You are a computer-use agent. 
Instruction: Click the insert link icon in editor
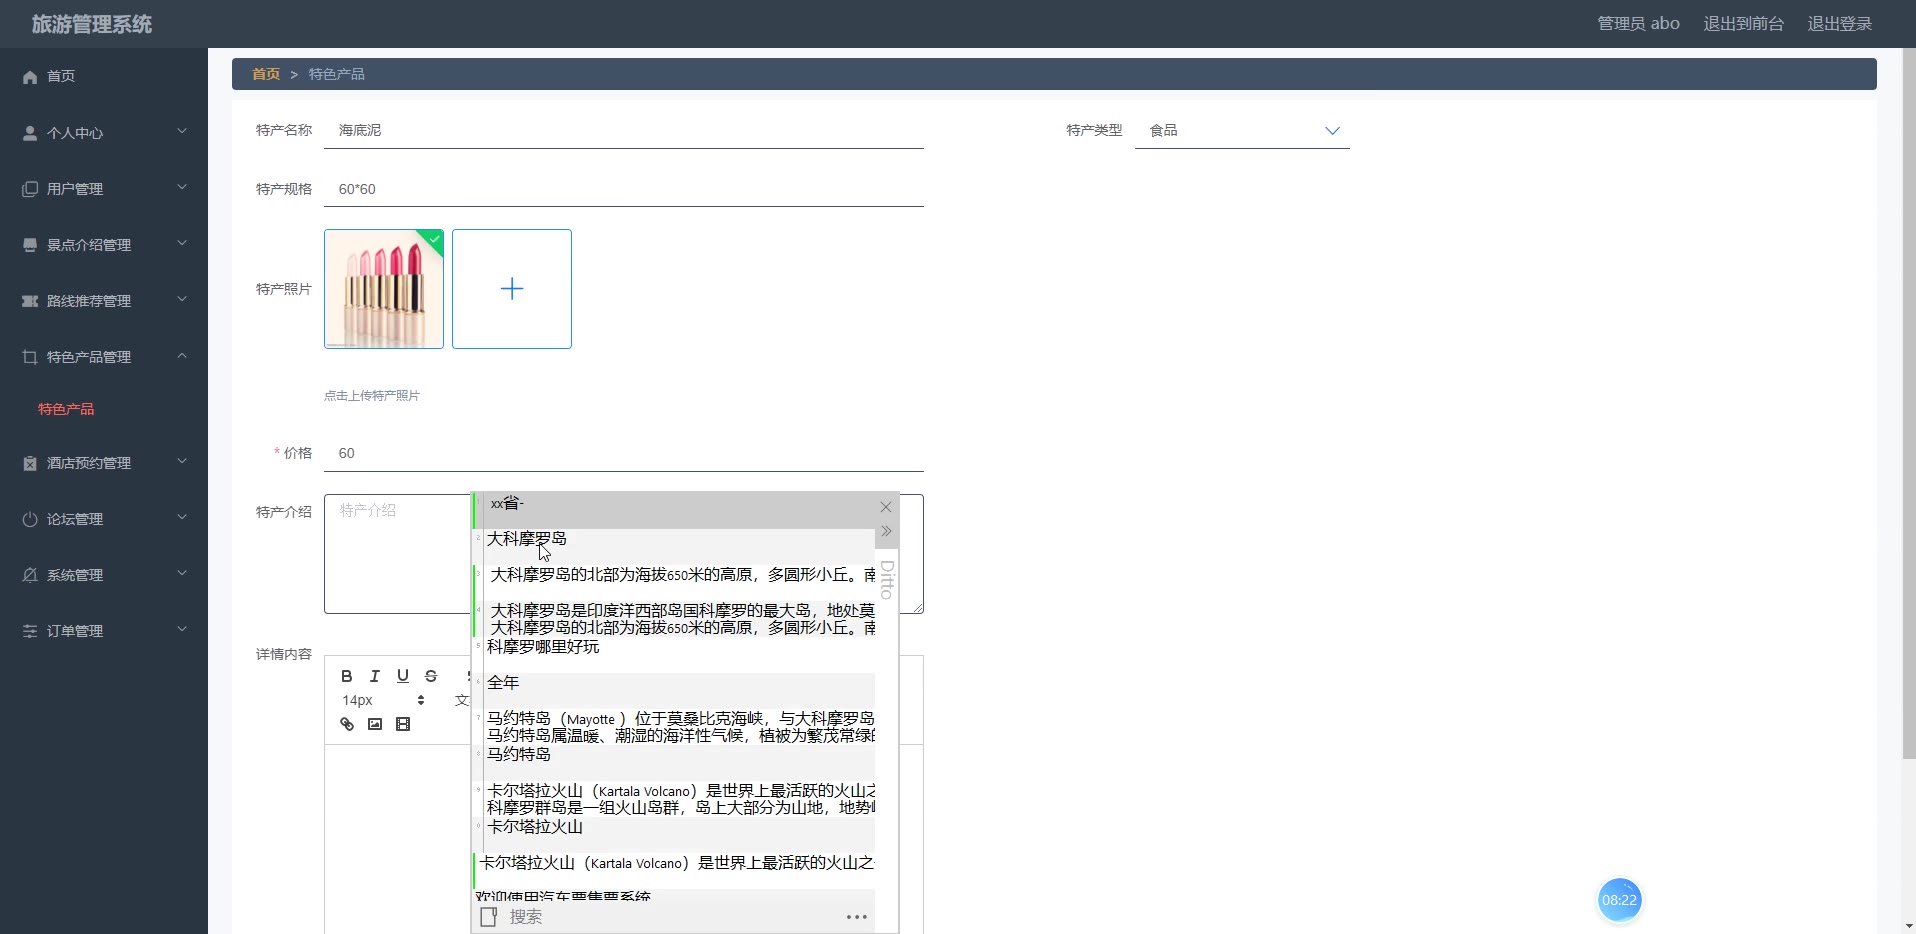[x=347, y=724]
